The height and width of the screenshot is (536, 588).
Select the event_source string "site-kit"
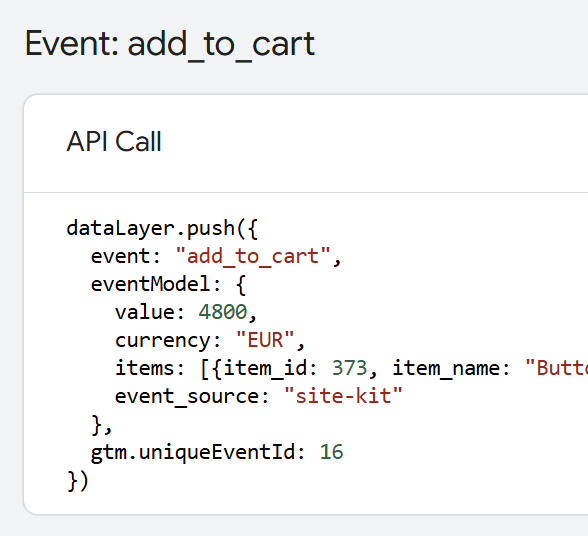click(344, 396)
